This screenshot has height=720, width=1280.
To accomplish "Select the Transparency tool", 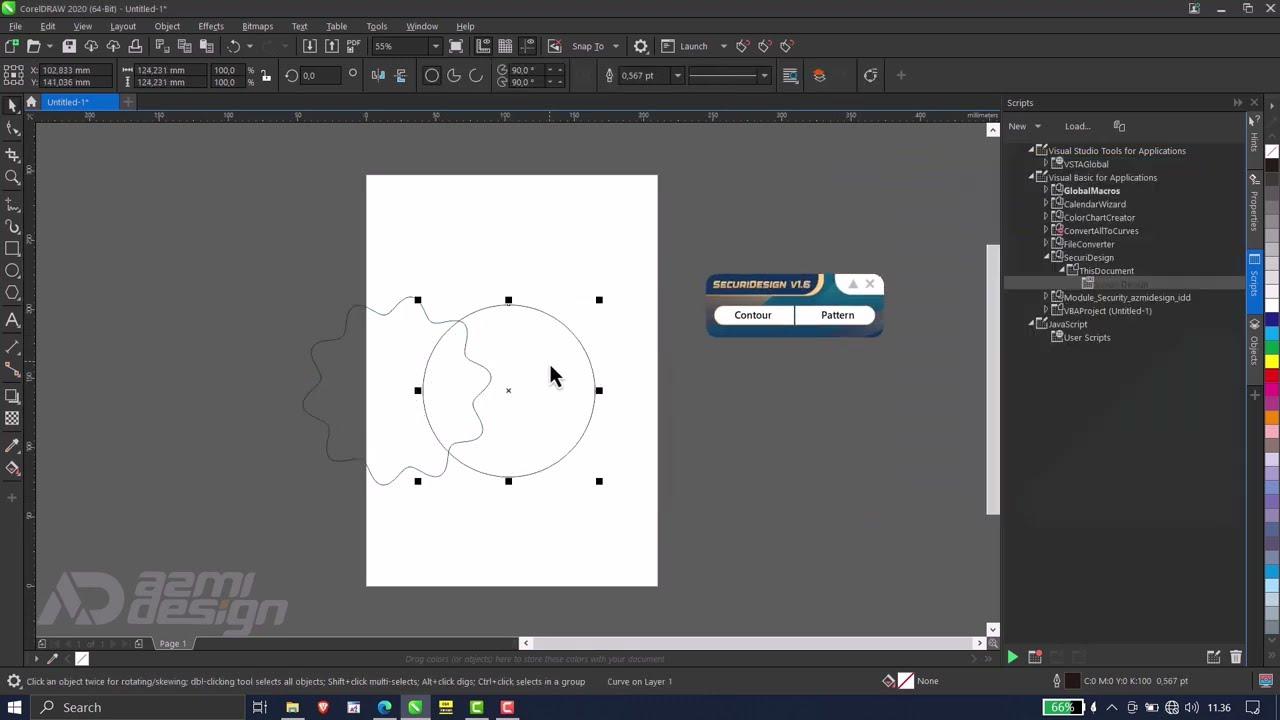I will tap(12, 418).
